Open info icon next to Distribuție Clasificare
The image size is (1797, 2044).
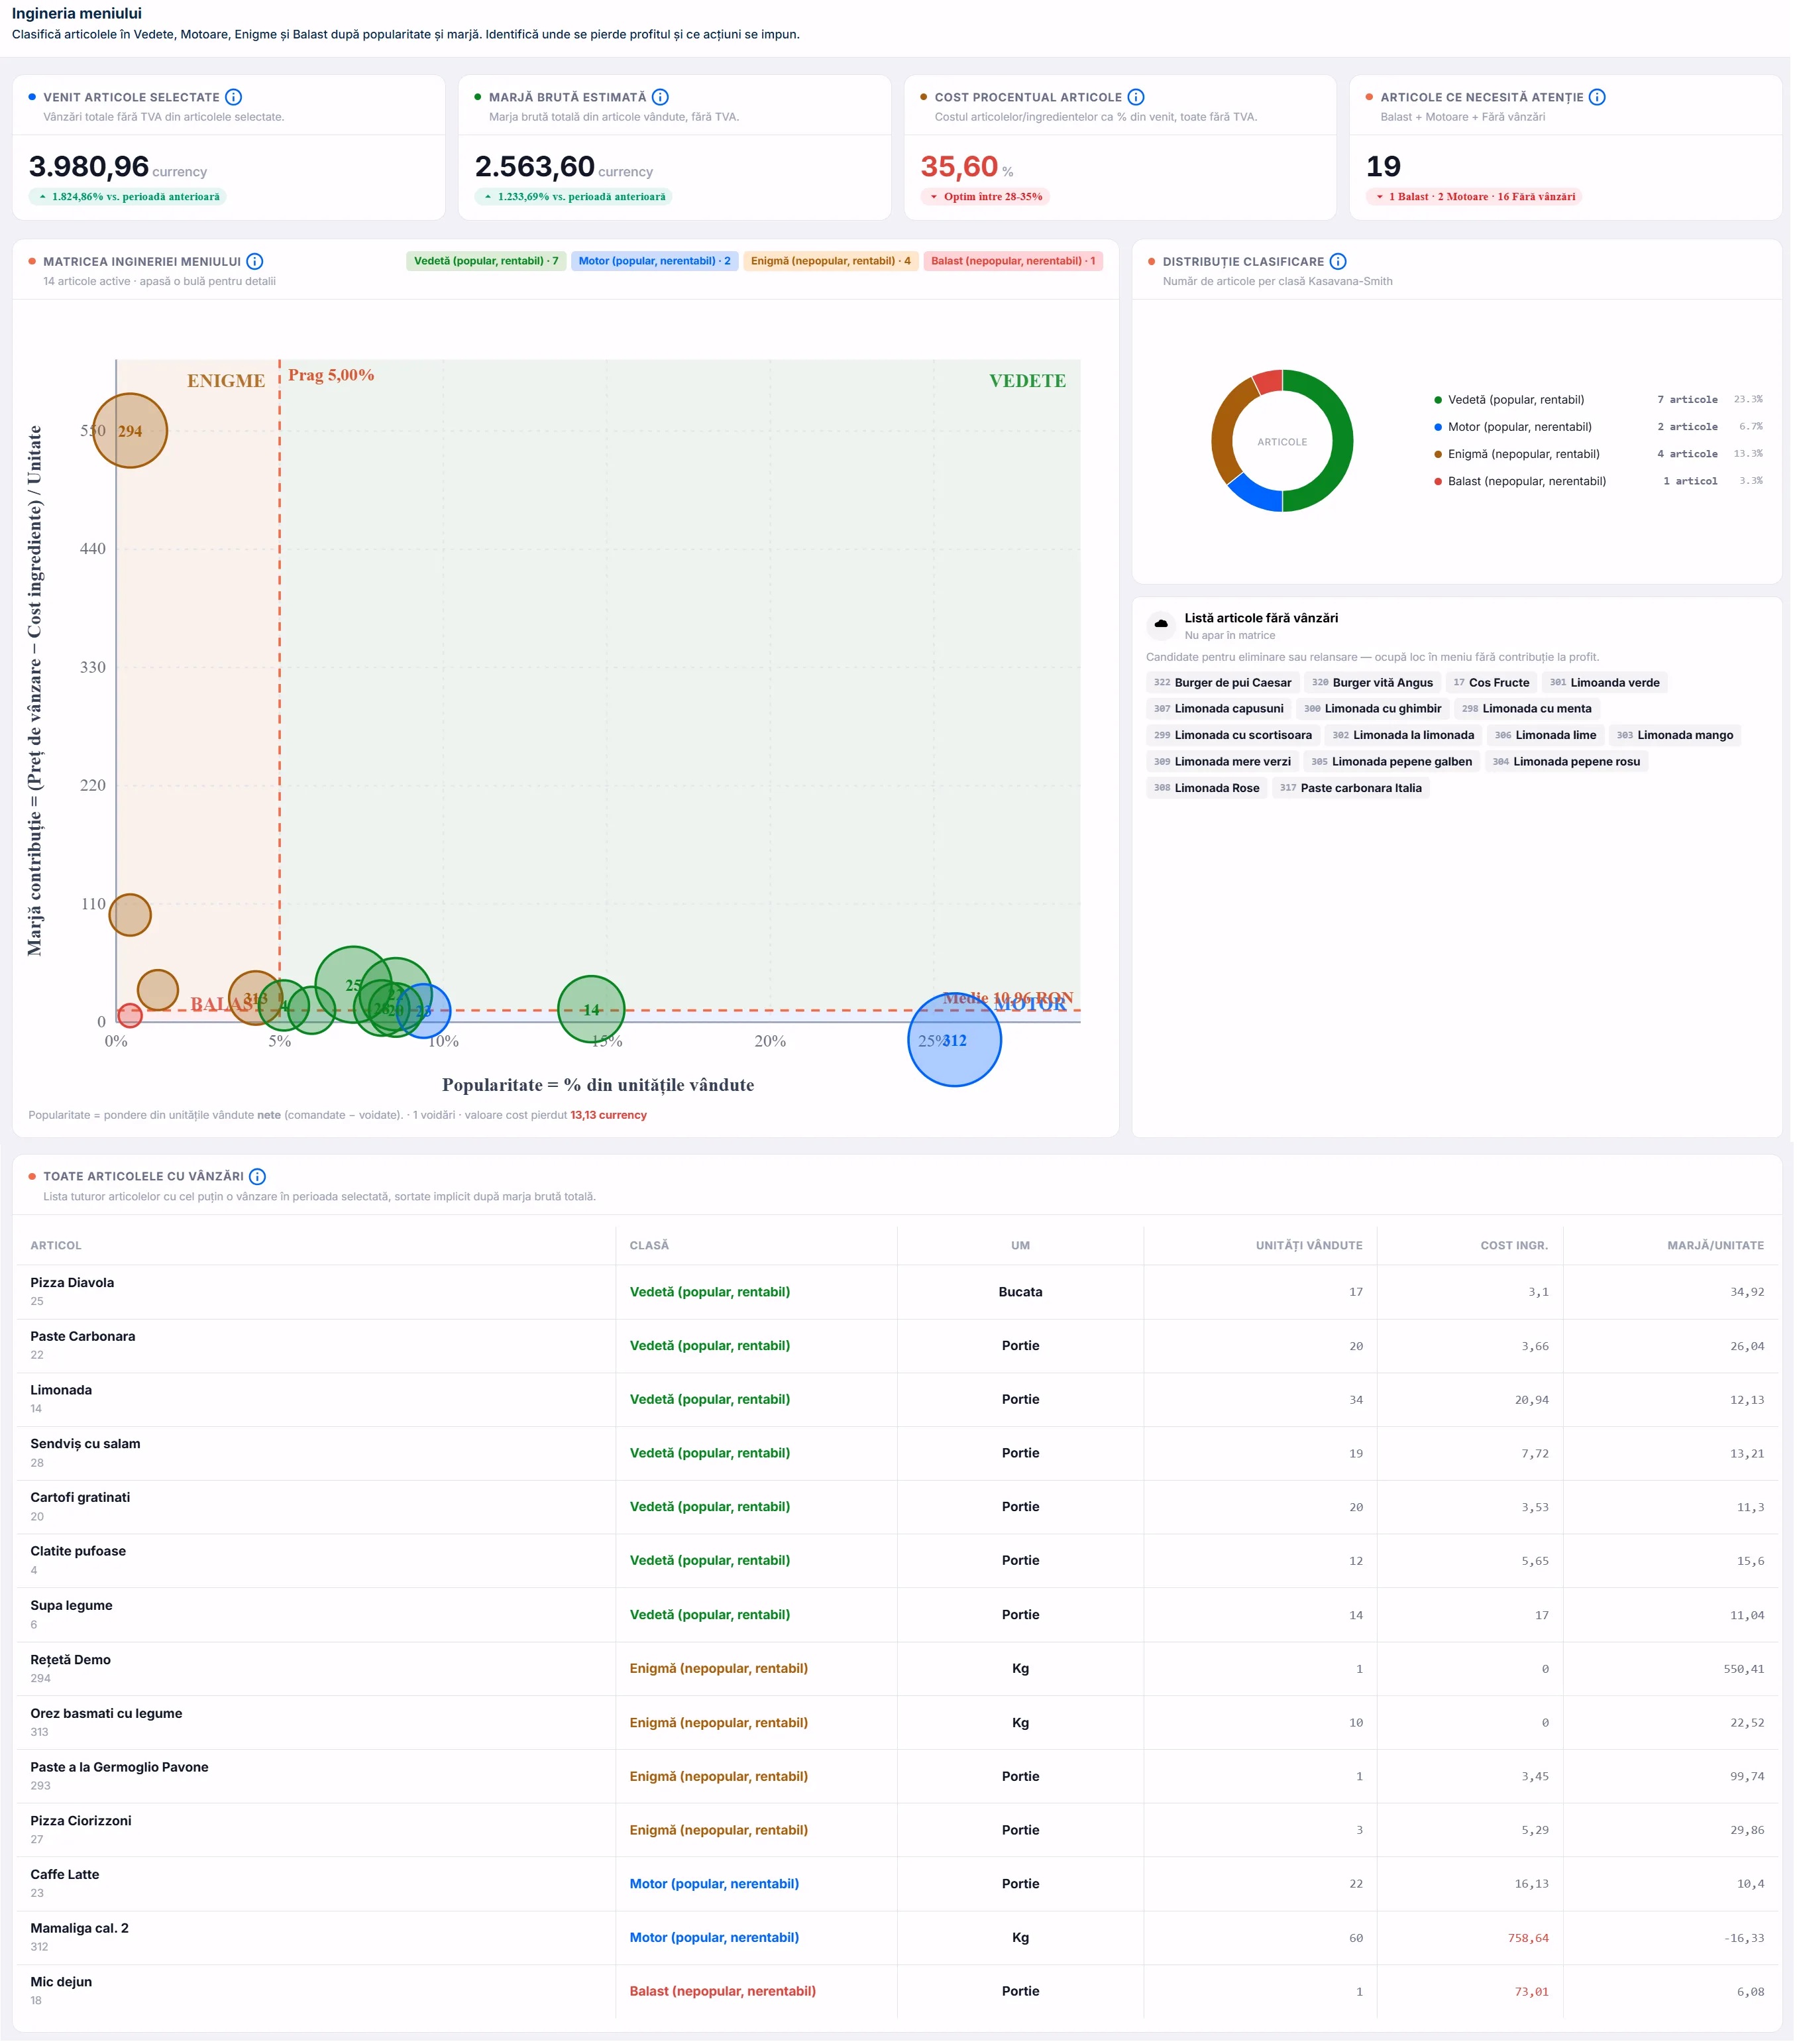pos(1338,261)
